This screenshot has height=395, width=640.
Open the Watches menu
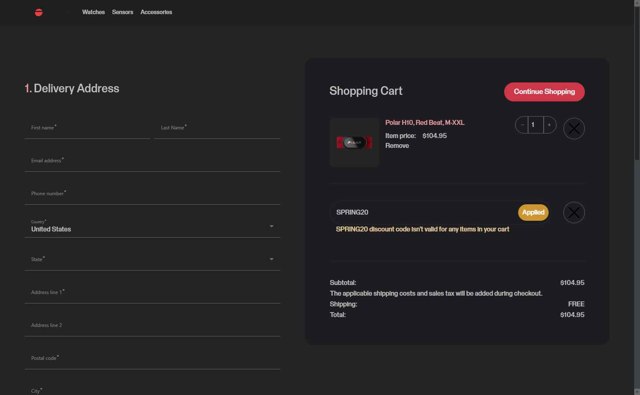pyautogui.click(x=93, y=12)
